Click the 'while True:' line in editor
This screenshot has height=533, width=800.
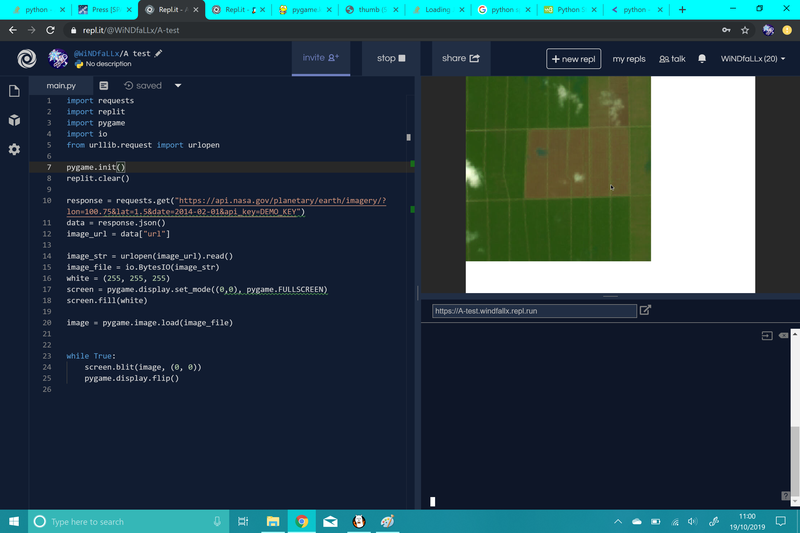click(91, 356)
